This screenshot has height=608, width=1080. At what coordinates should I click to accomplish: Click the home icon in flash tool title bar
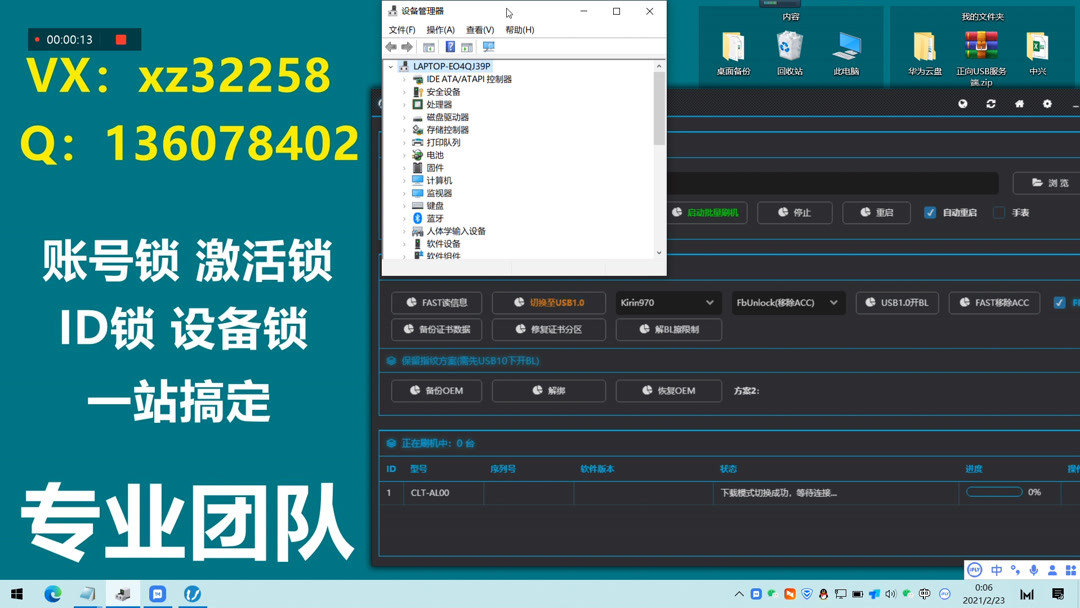[1018, 103]
